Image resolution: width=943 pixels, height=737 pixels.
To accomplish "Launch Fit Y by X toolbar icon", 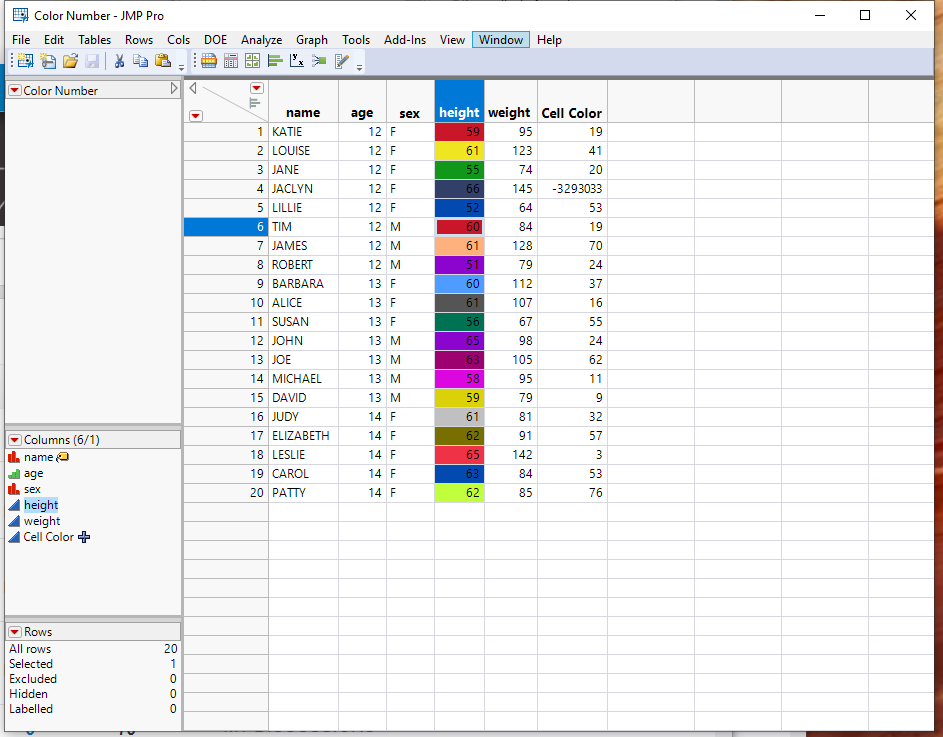I will click(297, 61).
